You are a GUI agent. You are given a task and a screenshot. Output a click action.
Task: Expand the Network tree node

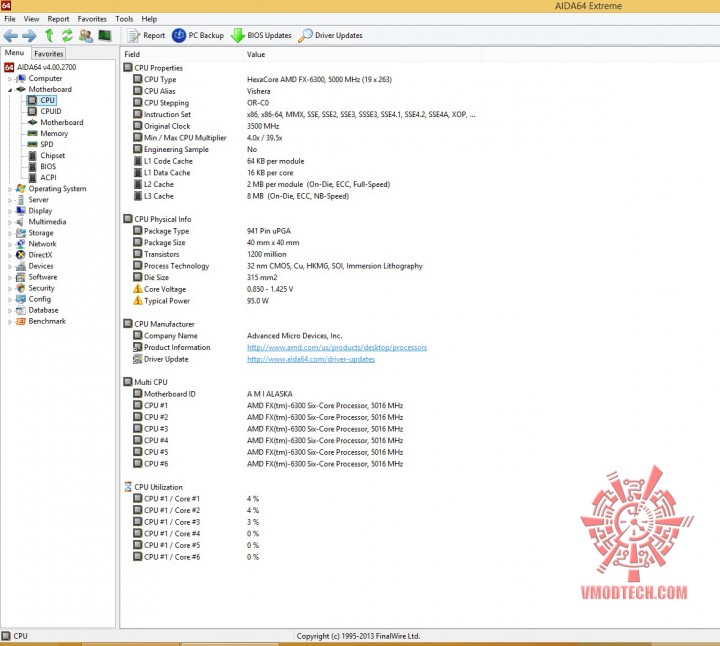pos(10,244)
